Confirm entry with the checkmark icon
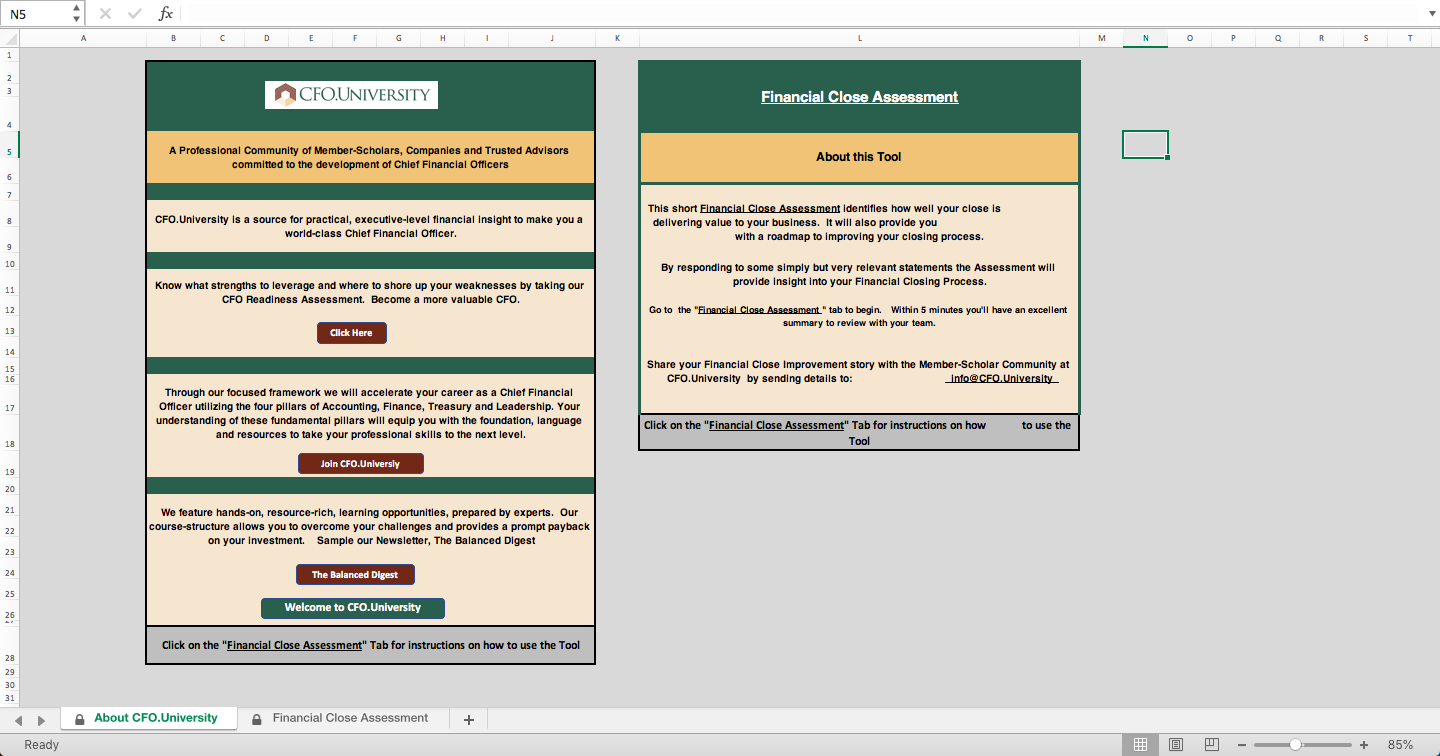Image resolution: width=1440 pixels, height=756 pixels. tap(135, 14)
